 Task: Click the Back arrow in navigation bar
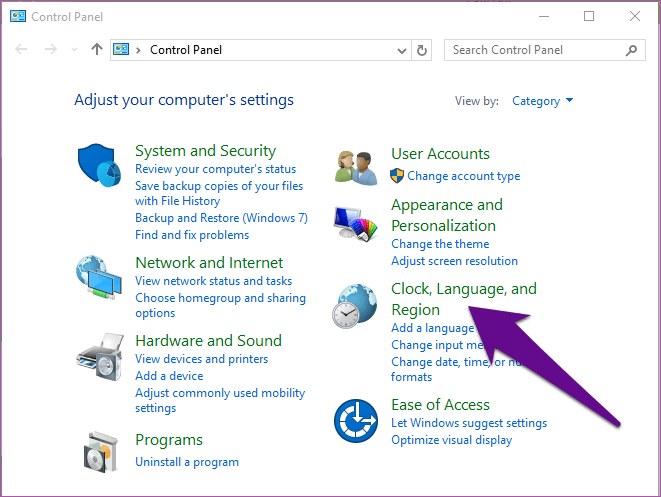21,50
